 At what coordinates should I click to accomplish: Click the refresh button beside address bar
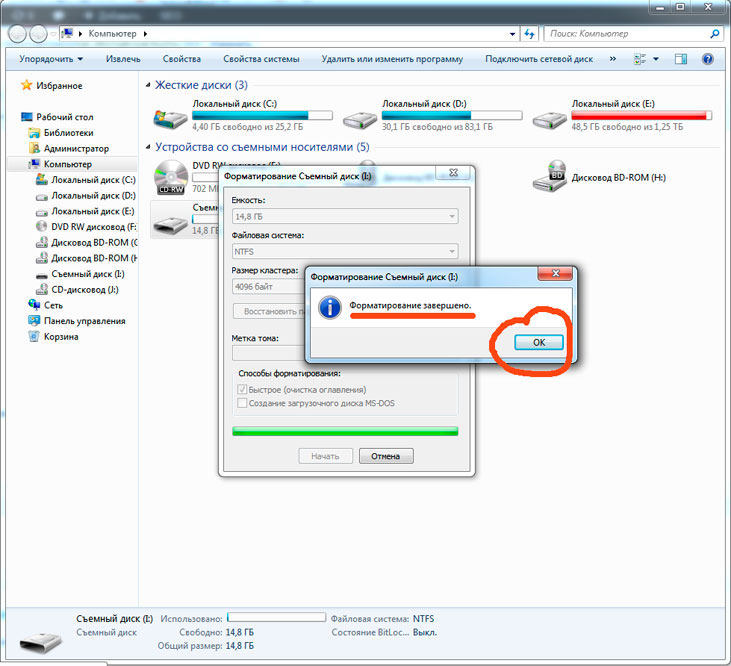[x=529, y=34]
